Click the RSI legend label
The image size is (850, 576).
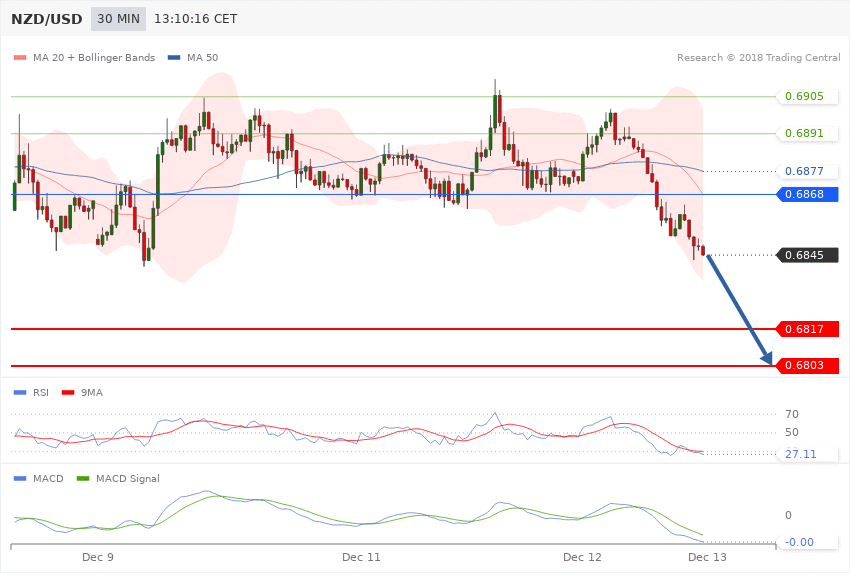tap(41, 392)
